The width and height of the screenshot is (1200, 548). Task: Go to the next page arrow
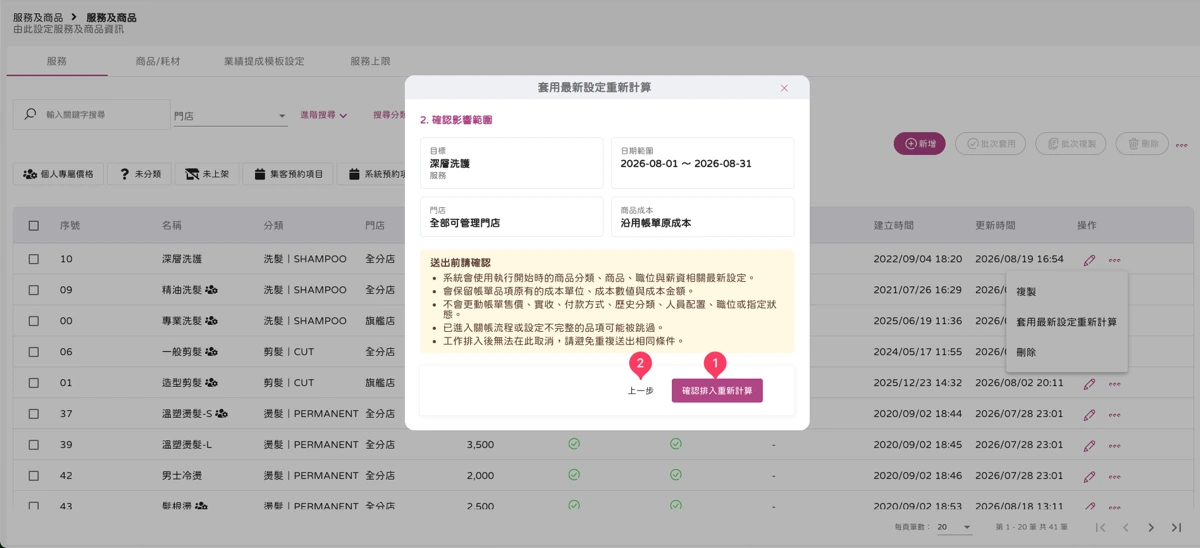click(1151, 527)
